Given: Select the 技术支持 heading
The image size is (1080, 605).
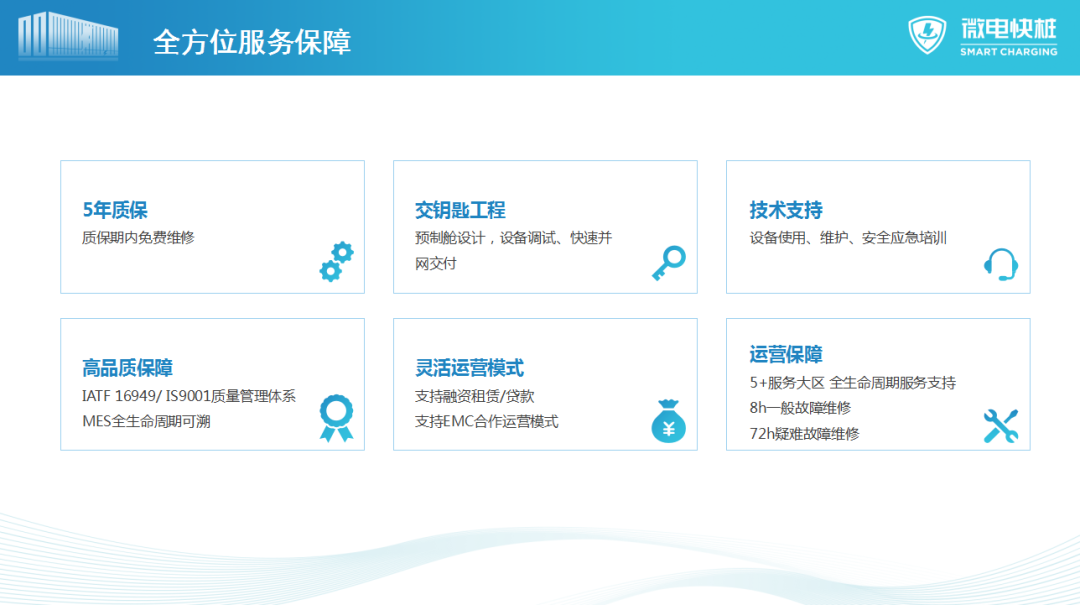Looking at the screenshot, I should 786,209.
